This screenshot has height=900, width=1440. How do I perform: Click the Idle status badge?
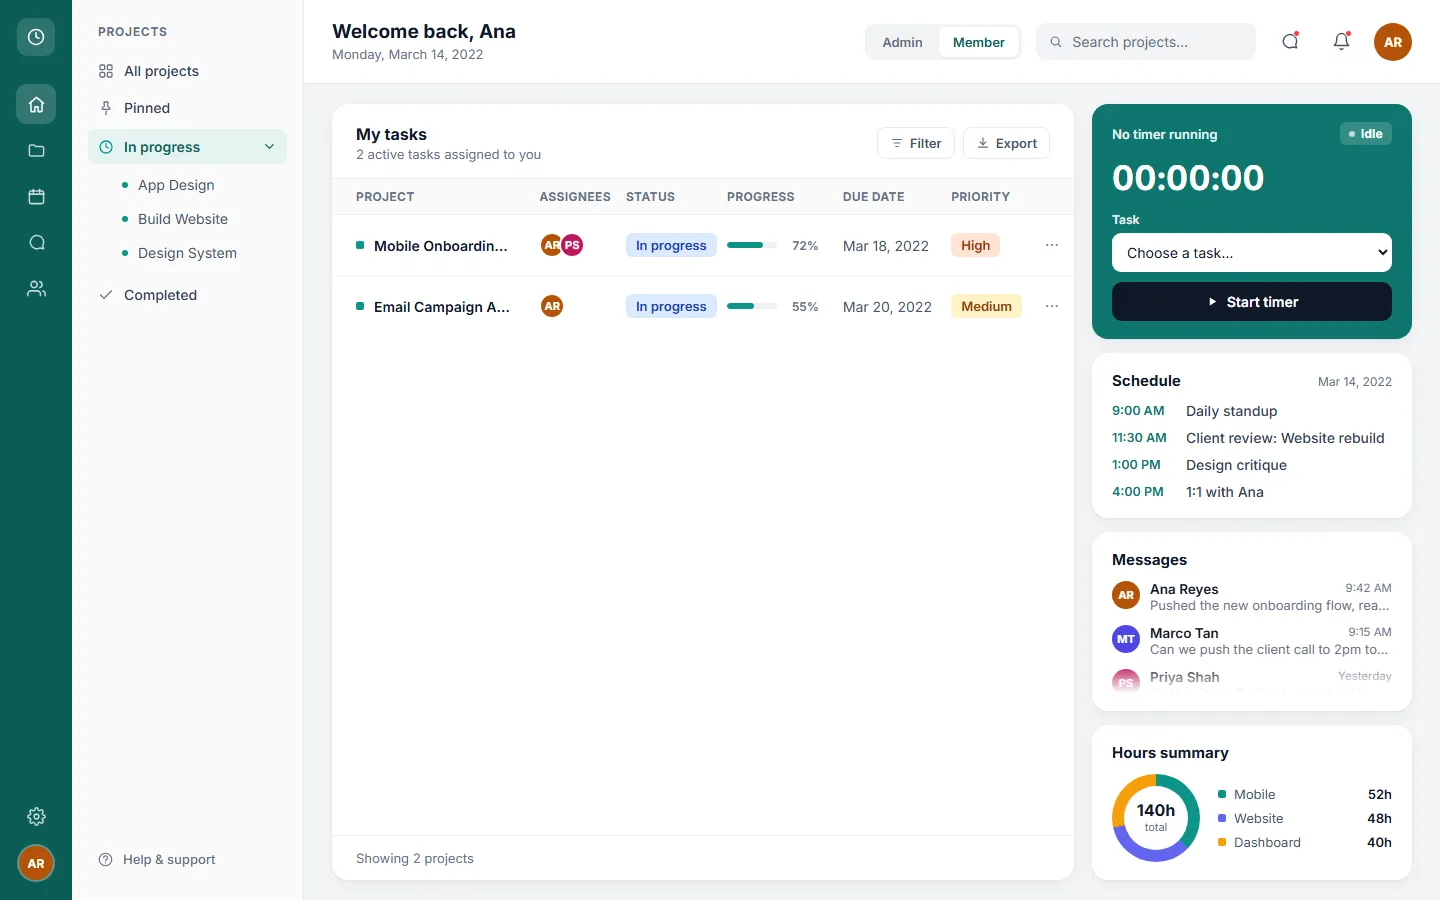1366,134
